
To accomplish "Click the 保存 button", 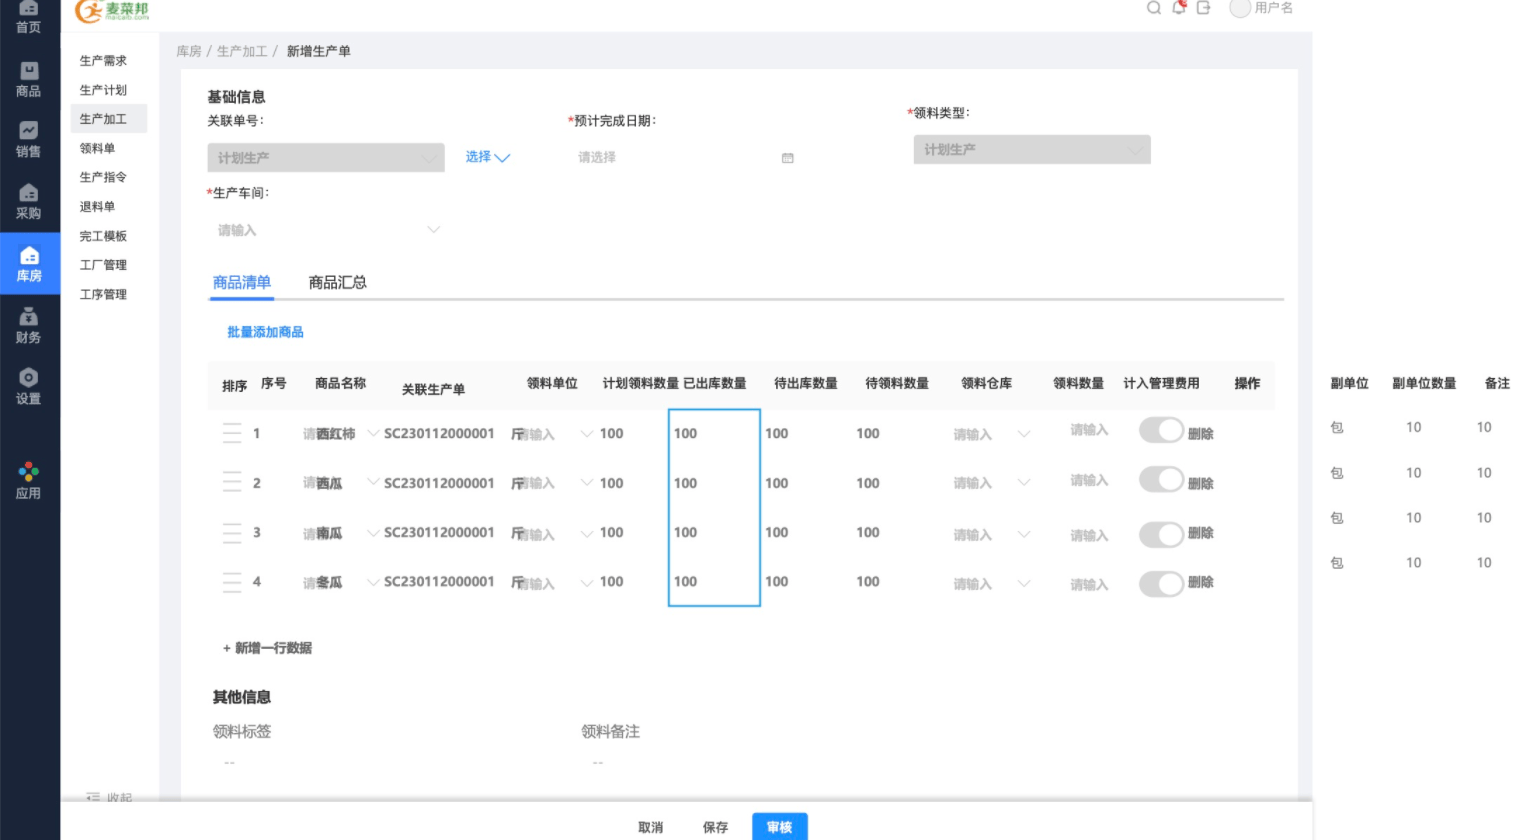I will point(715,827).
